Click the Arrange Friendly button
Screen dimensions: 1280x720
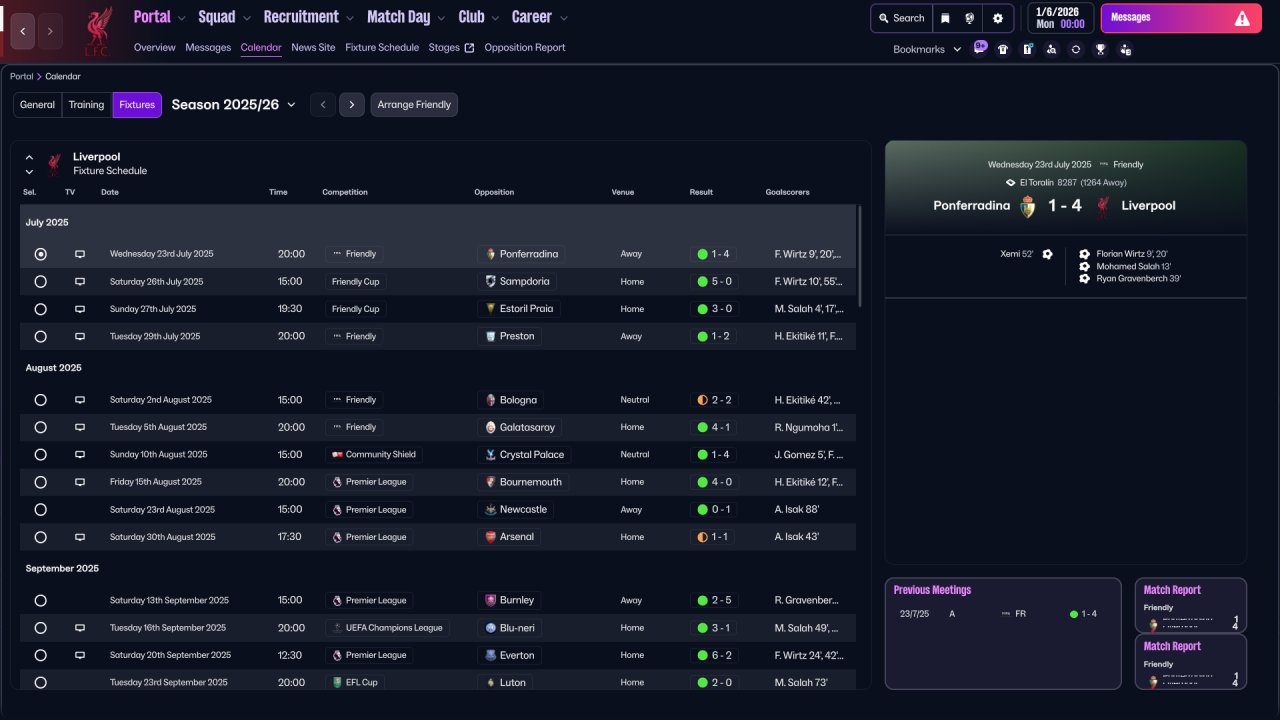click(x=414, y=105)
